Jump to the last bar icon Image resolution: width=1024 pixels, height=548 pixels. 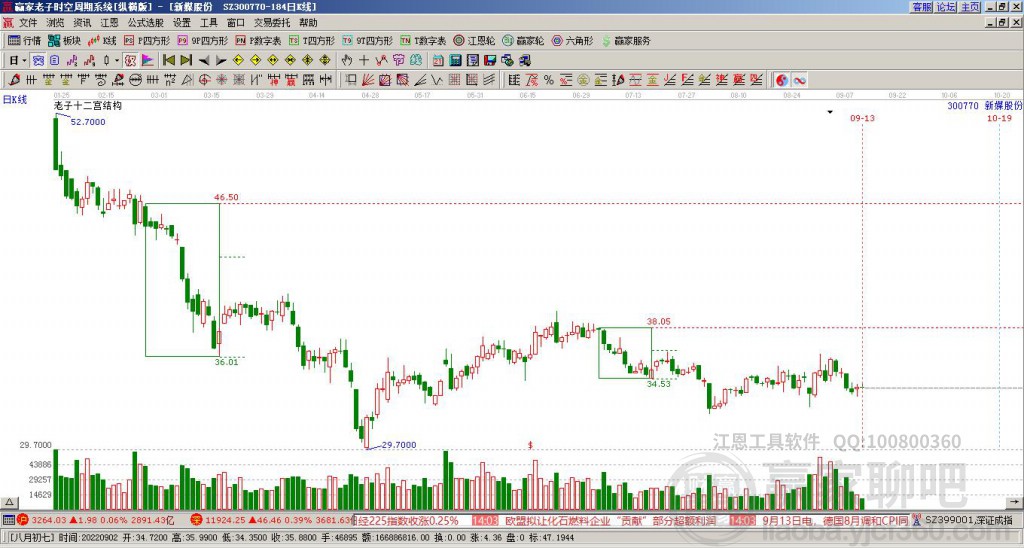pyautogui.click(x=186, y=61)
